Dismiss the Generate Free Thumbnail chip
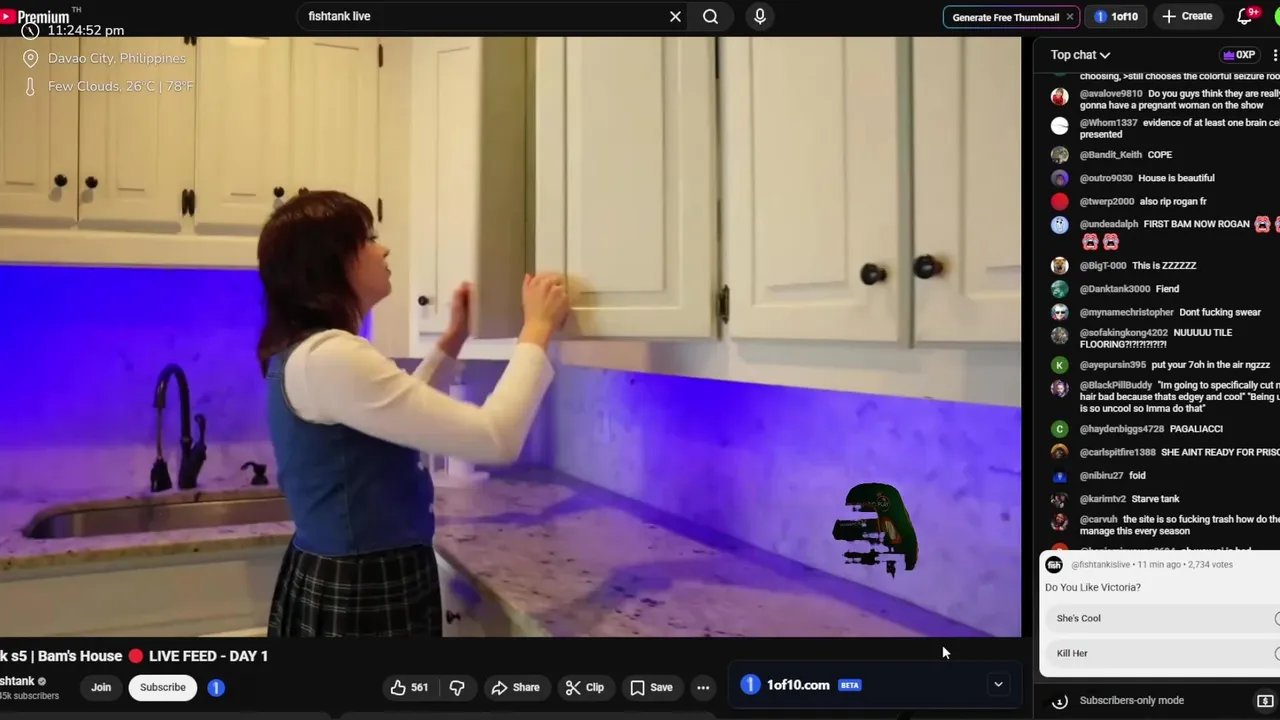1280x720 pixels. click(1070, 17)
